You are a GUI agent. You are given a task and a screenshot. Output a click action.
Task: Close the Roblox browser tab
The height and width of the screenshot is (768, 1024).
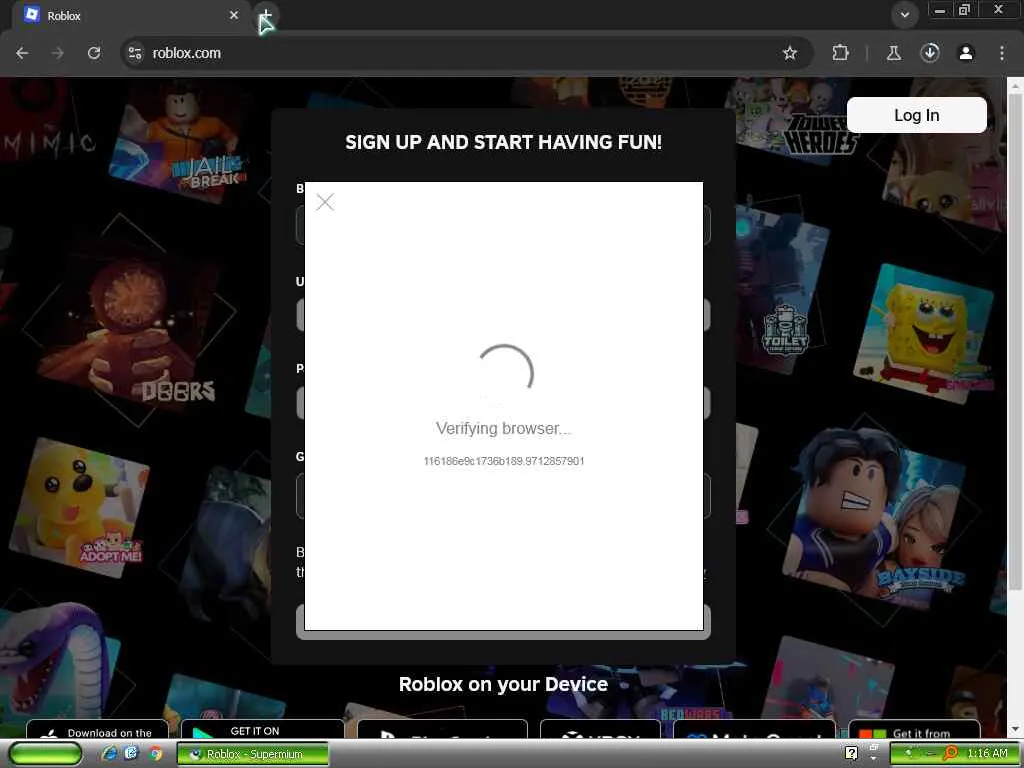click(234, 15)
